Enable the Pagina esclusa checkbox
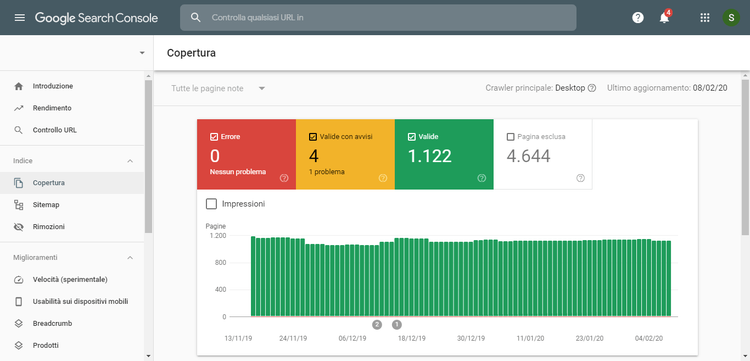 click(510, 137)
